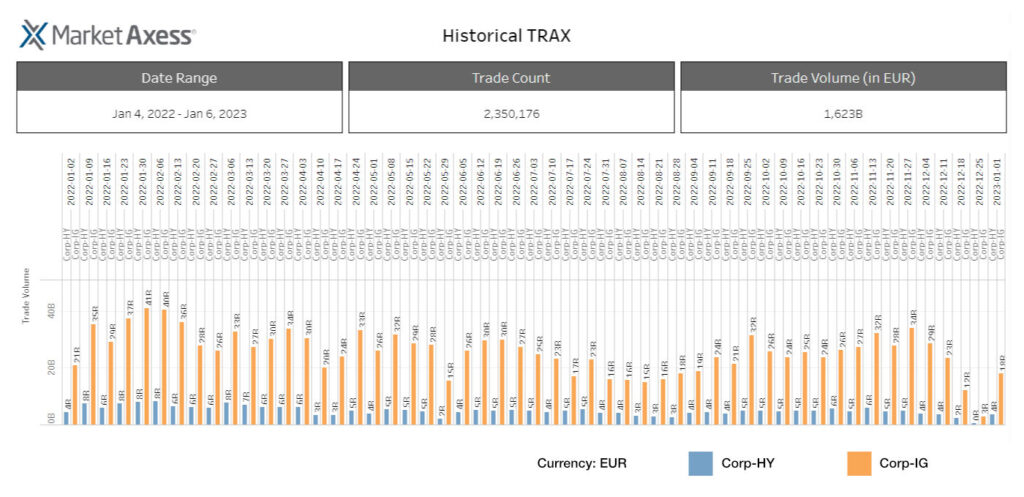Image resolution: width=1024 pixels, height=497 pixels.
Task: Click the Historical TRAX title
Action: 507,35
